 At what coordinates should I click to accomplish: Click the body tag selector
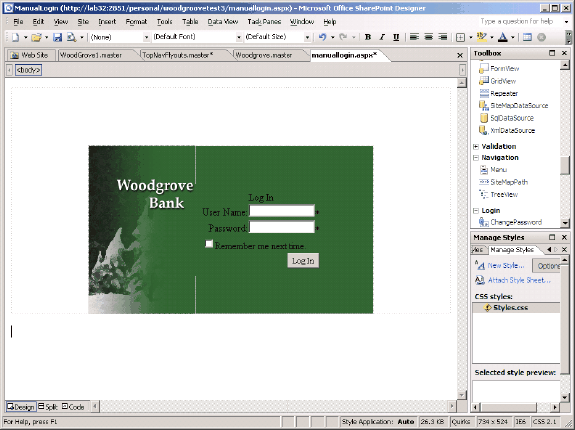[x=28, y=70]
